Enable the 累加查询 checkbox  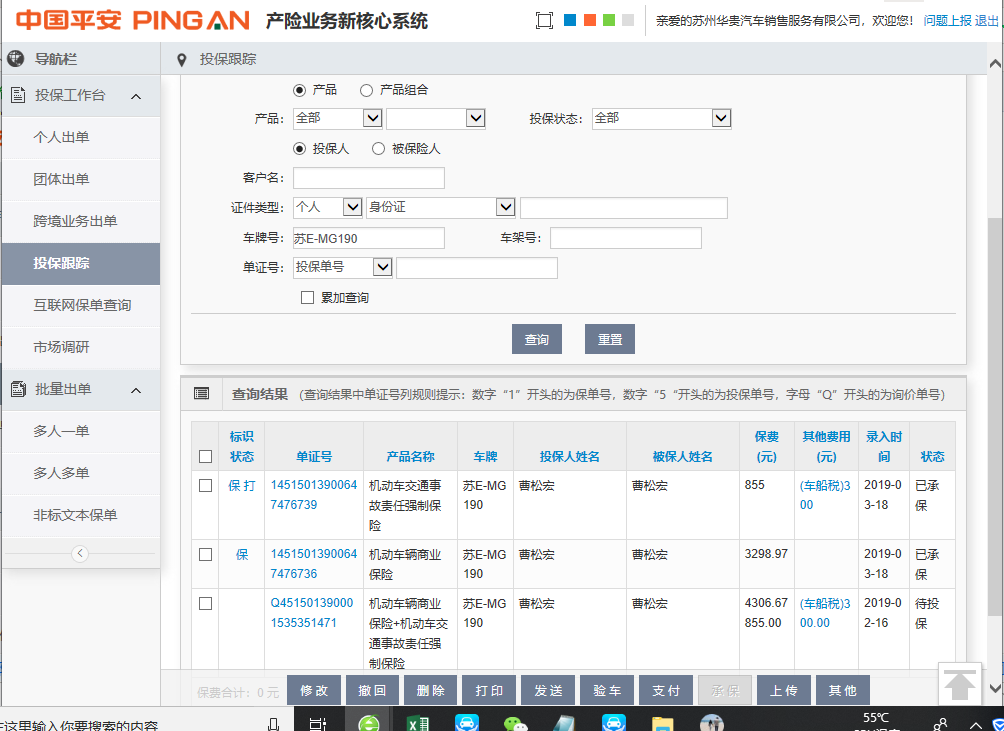pos(308,298)
